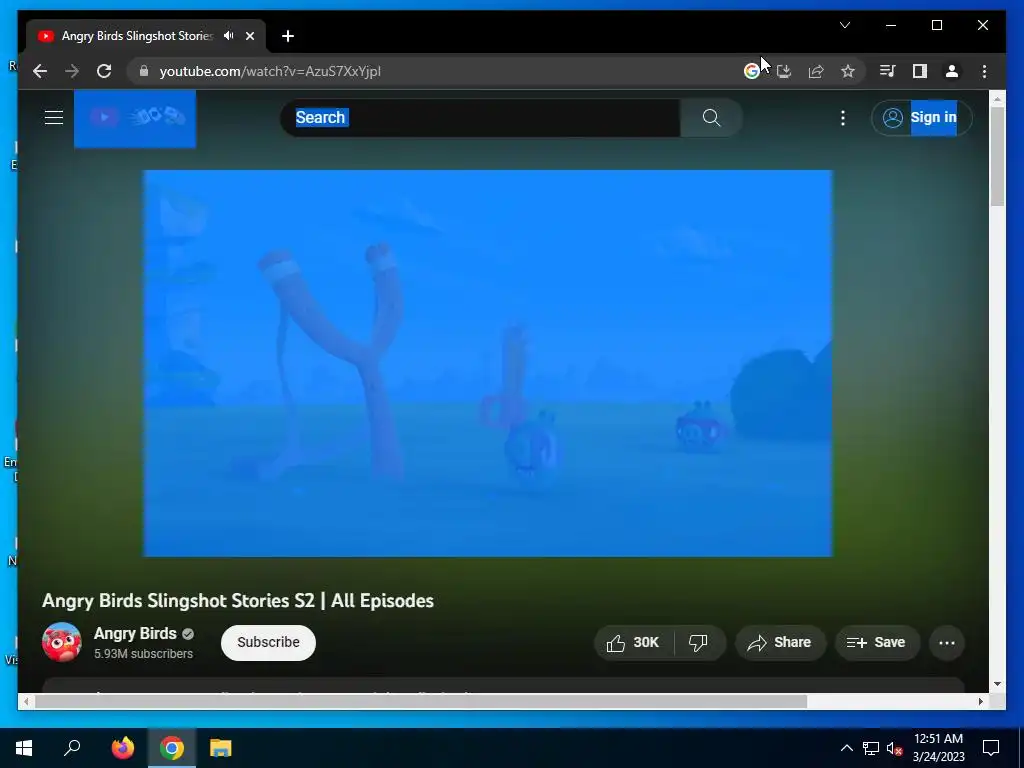Open volume control in system tray
This screenshot has width=1024, height=768.
[894, 748]
